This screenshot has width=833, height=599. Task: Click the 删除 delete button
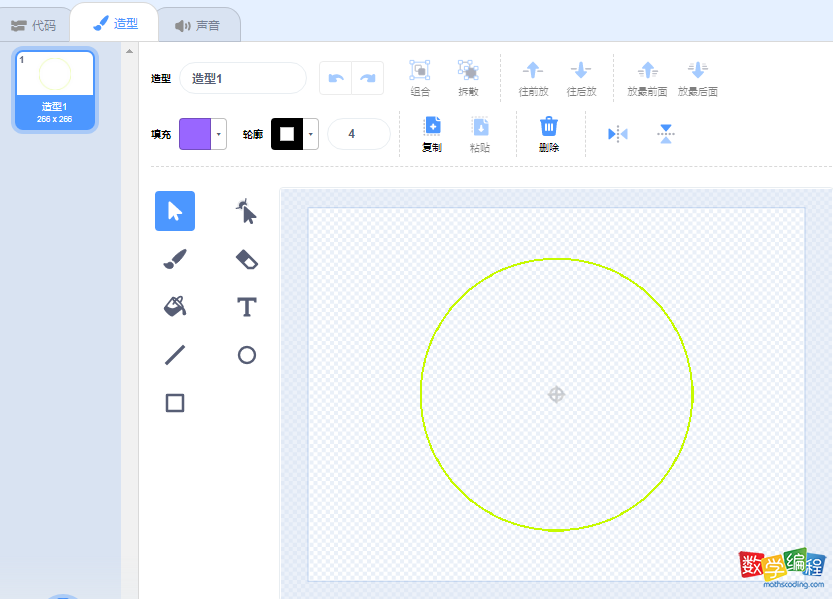[548, 134]
